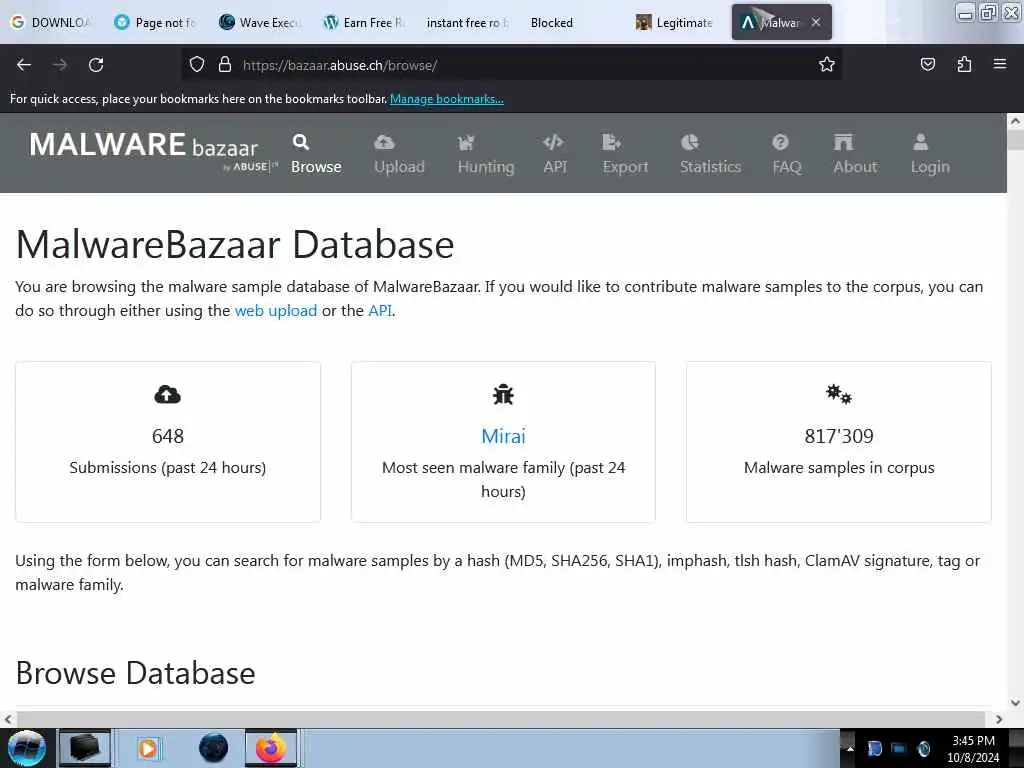
Task: Click the browser forward arrow
Action: (x=60, y=65)
